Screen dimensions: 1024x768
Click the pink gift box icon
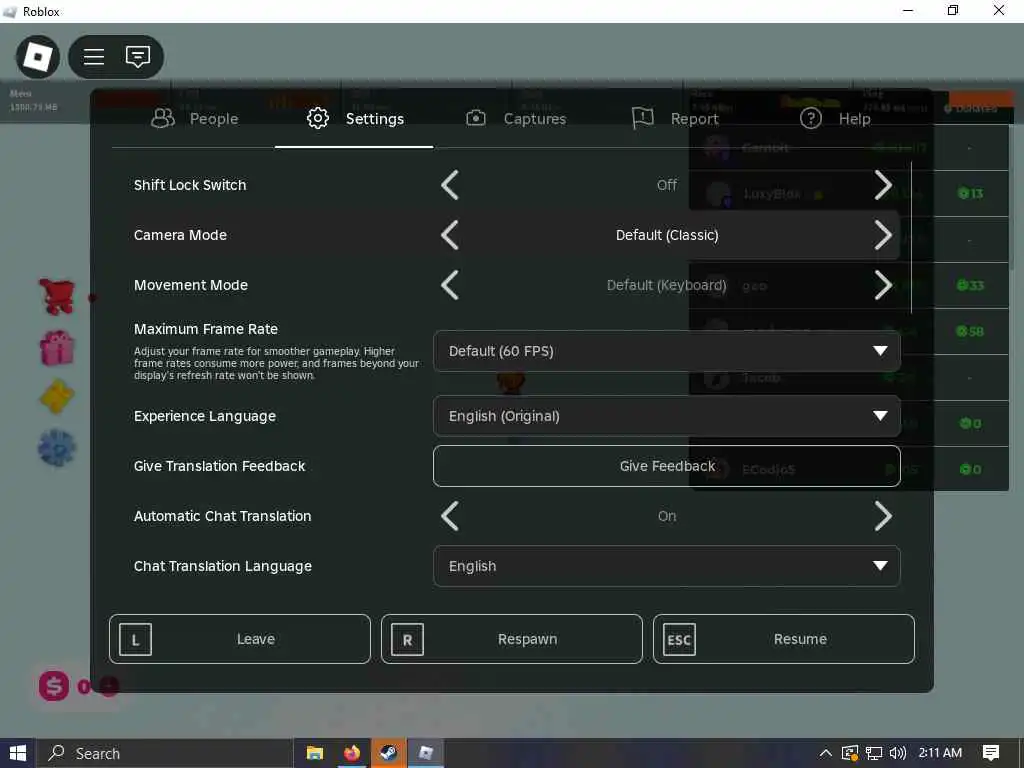[57, 347]
